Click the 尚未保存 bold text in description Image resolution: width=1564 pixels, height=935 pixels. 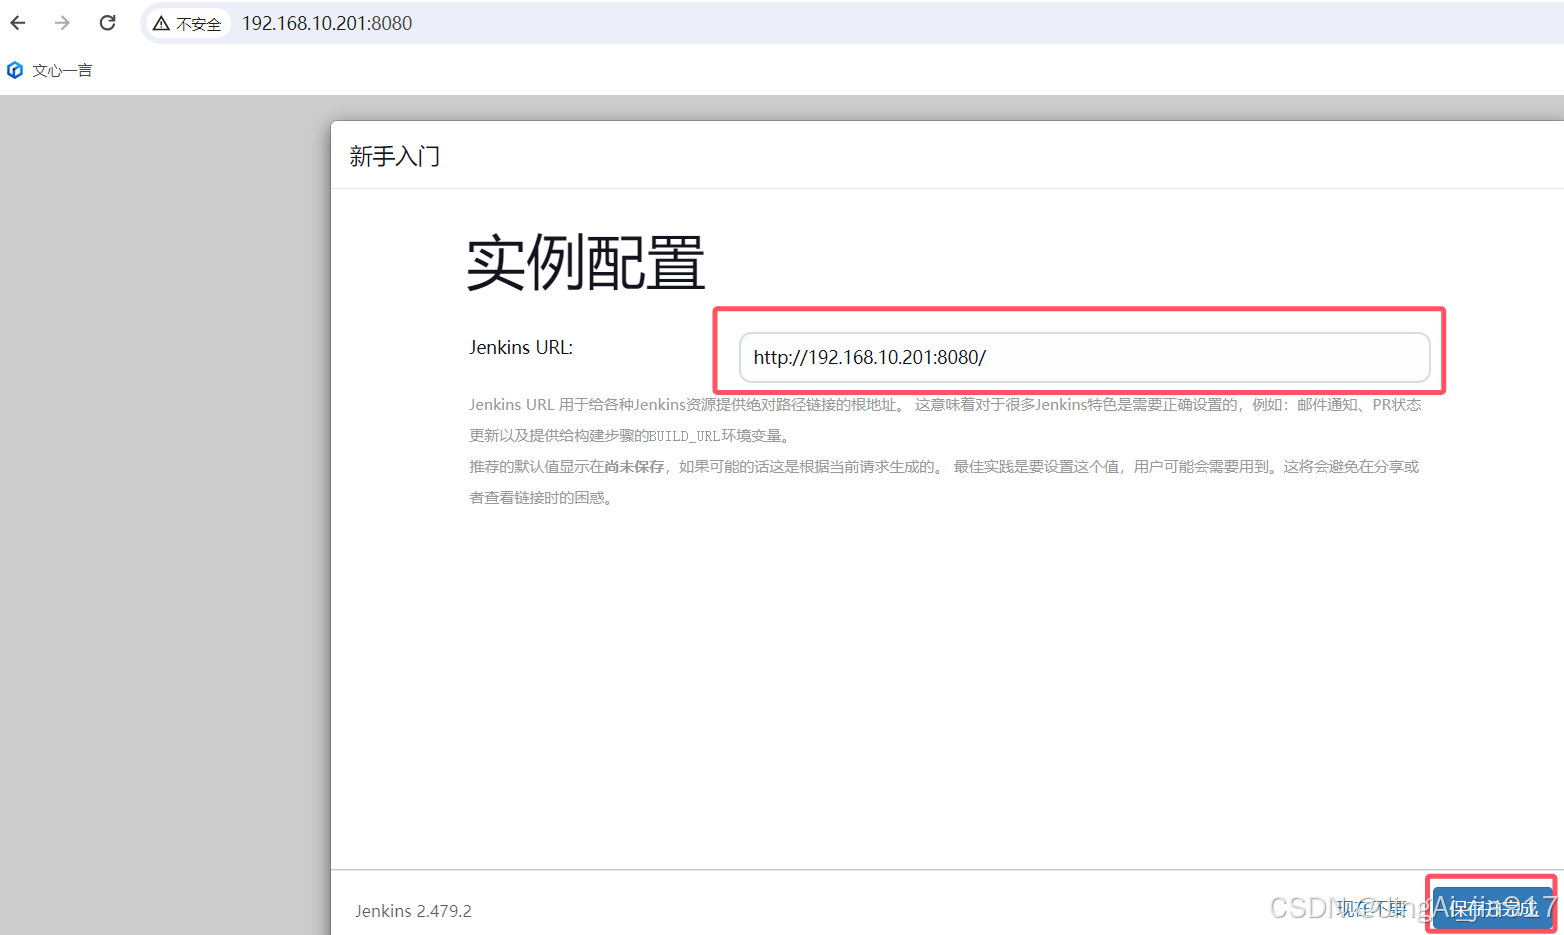click(x=634, y=467)
